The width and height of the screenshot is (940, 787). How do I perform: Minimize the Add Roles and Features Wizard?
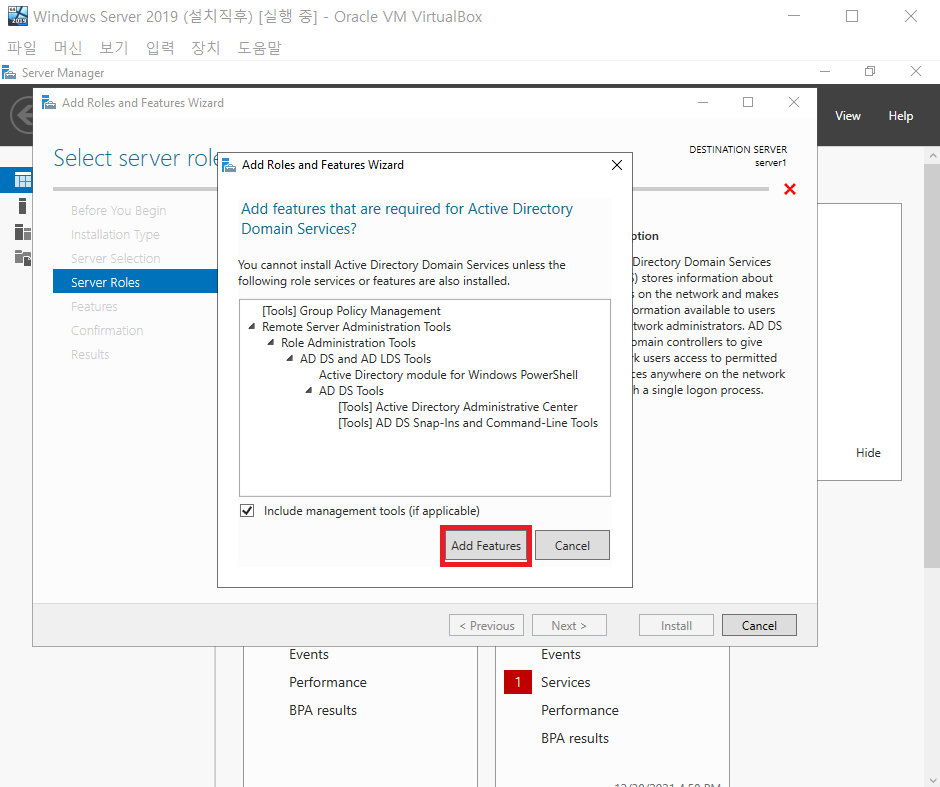click(703, 102)
